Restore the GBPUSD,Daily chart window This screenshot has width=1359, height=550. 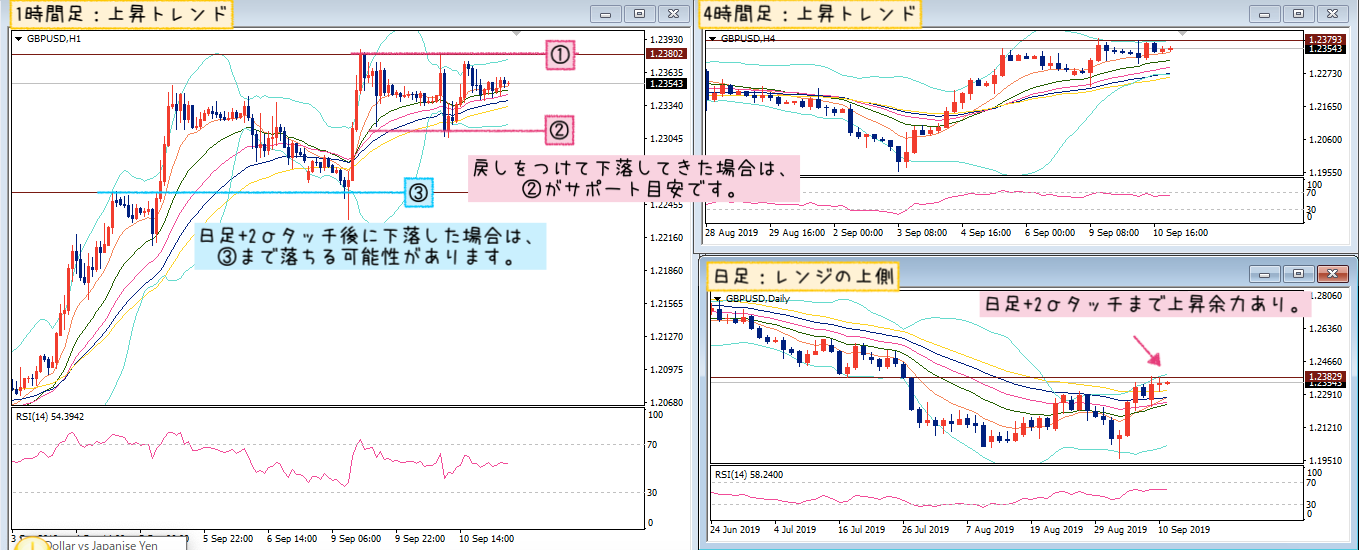[x=1298, y=273]
